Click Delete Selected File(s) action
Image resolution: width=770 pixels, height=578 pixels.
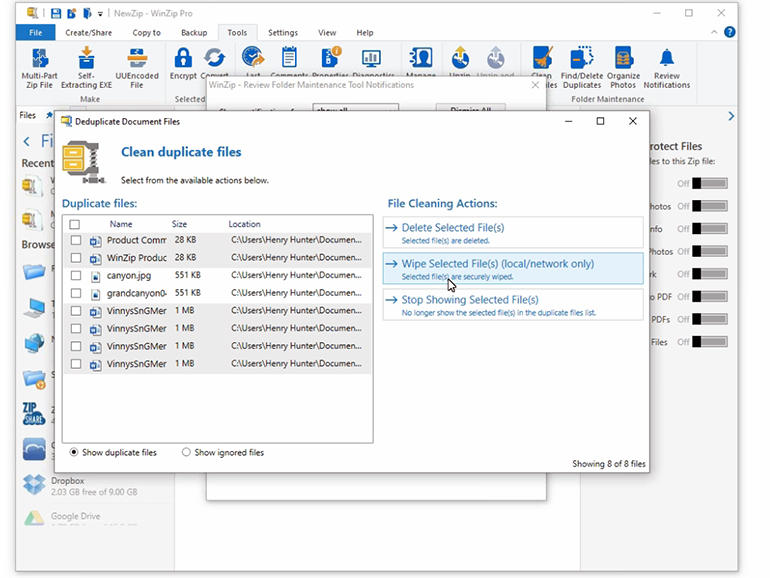(x=513, y=233)
